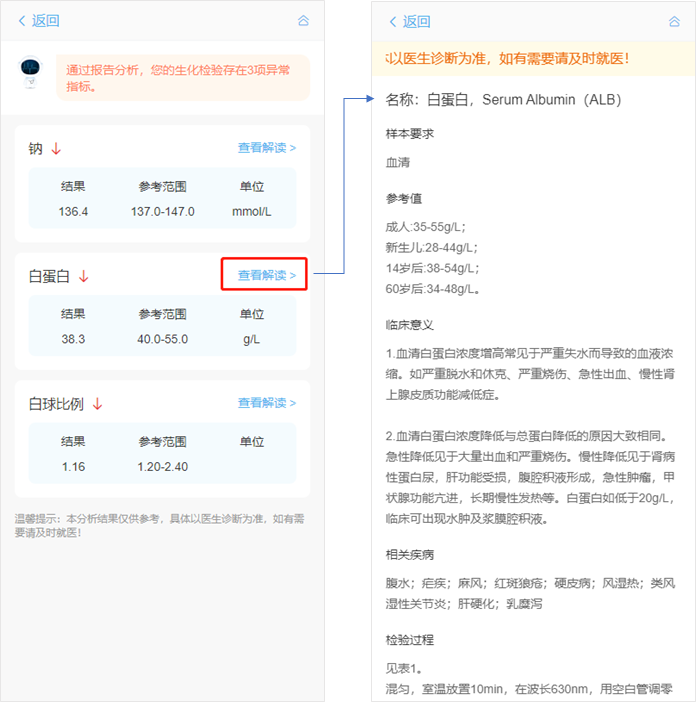
Task: Click the 白蛋白 item title
Action: pyautogui.click(x=49, y=276)
